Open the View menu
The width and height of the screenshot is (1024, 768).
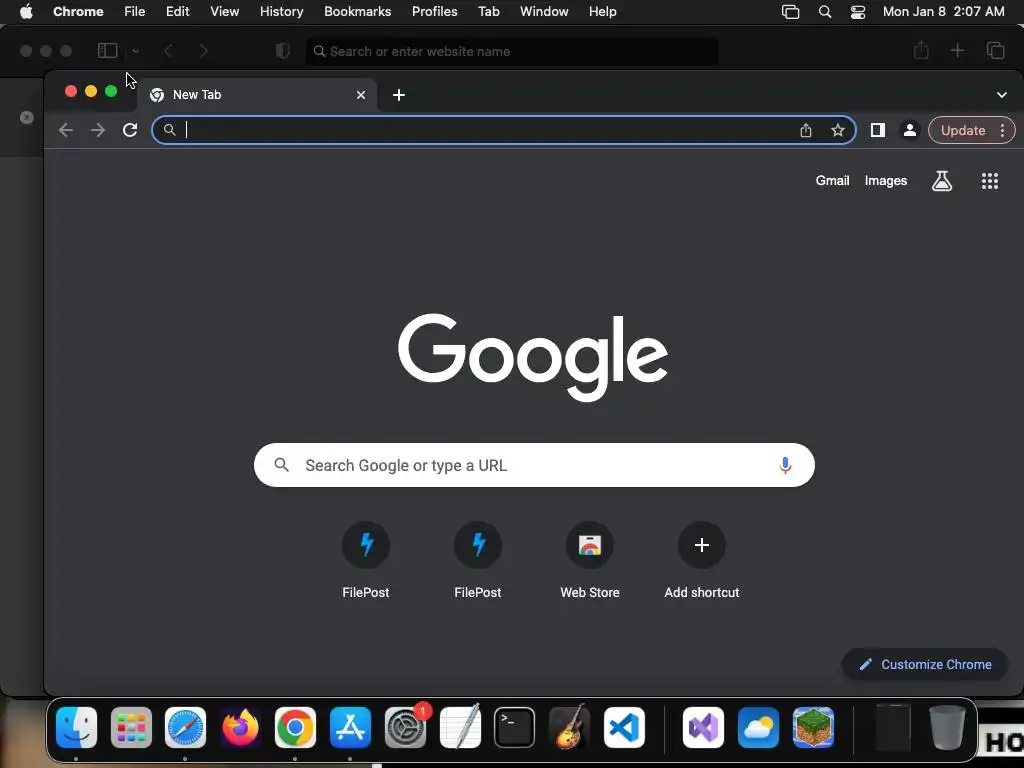225,12
